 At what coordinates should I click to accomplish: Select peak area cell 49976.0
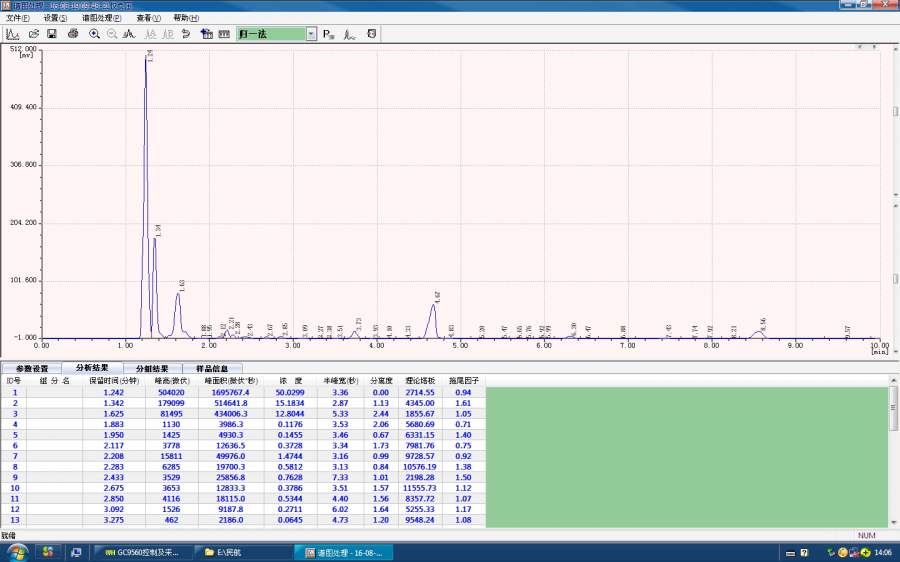coord(231,456)
